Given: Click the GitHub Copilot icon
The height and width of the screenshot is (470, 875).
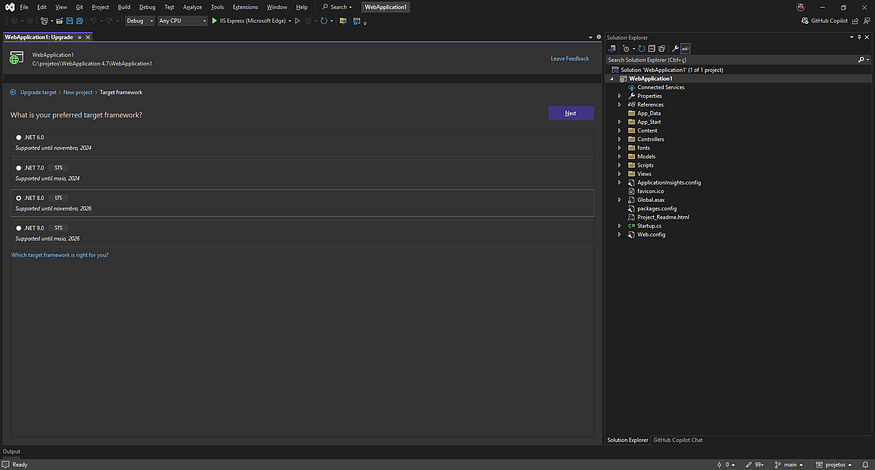Looking at the screenshot, I should coord(807,20).
